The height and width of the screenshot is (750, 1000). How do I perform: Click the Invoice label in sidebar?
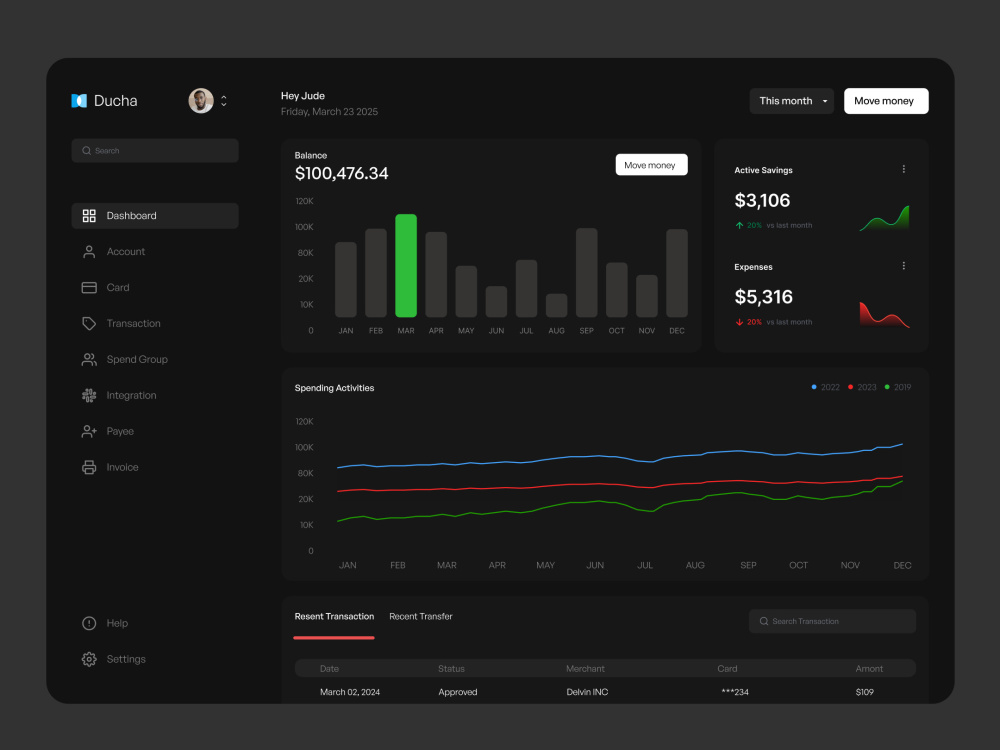coord(122,467)
